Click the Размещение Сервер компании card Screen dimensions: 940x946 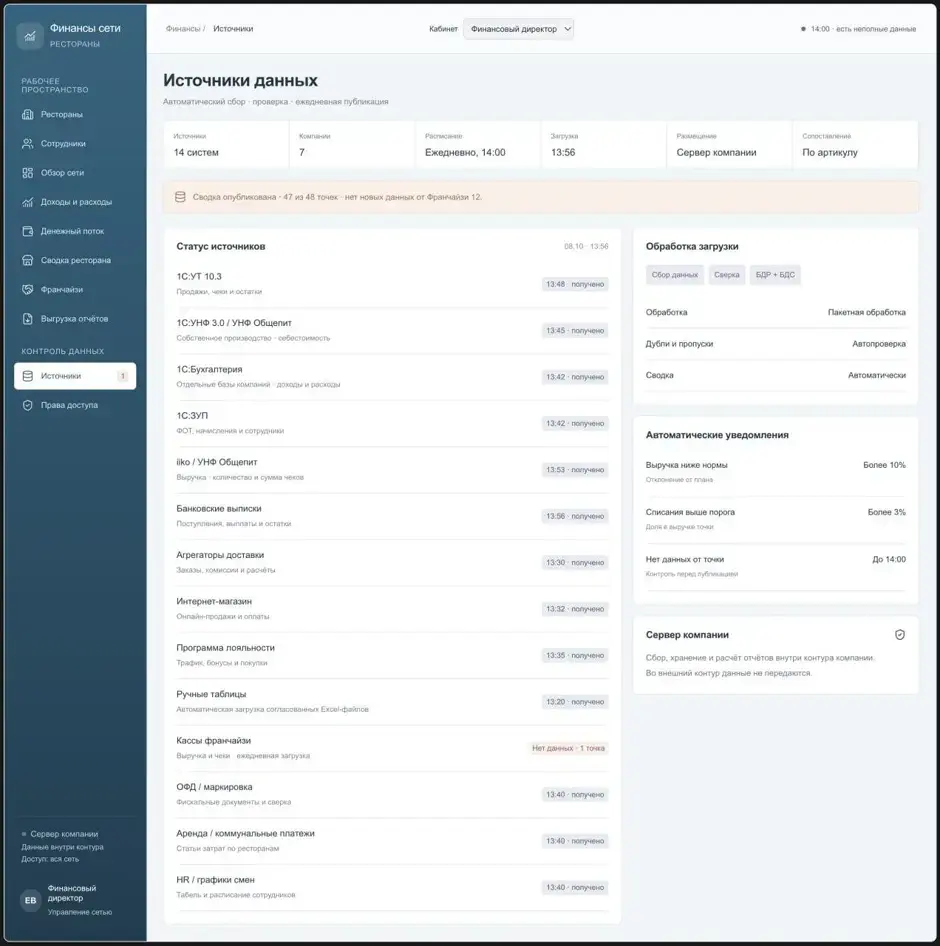(x=729, y=145)
